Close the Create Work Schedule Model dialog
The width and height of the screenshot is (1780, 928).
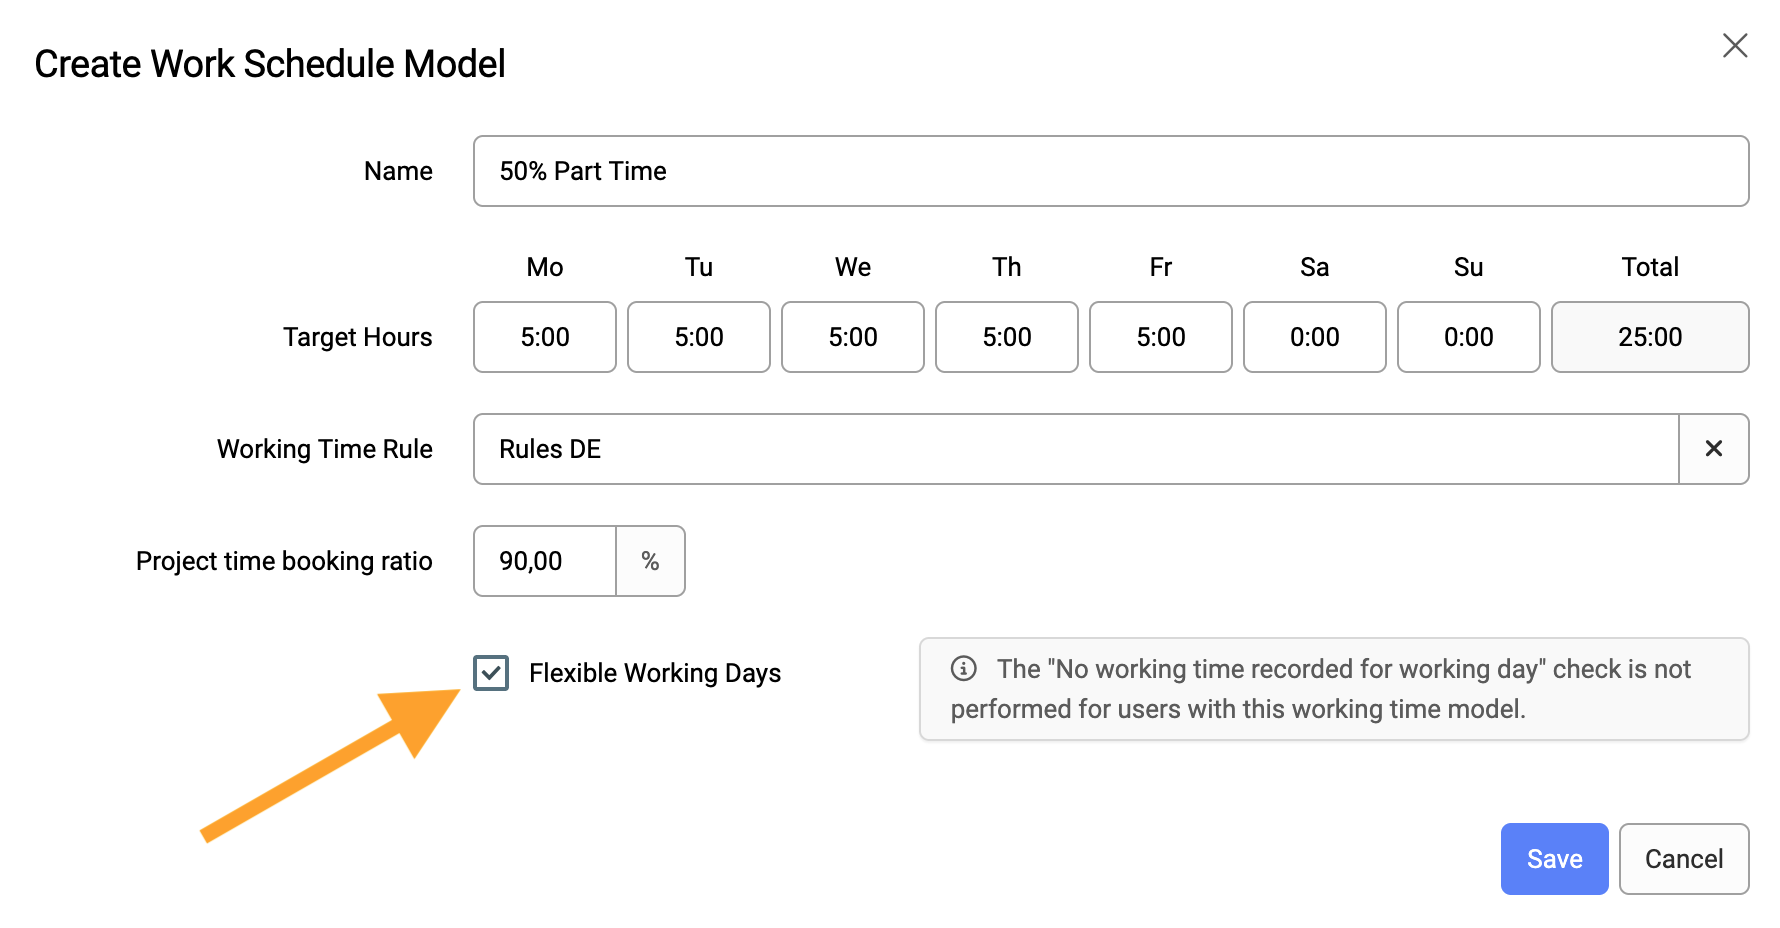click(1735, 45)
